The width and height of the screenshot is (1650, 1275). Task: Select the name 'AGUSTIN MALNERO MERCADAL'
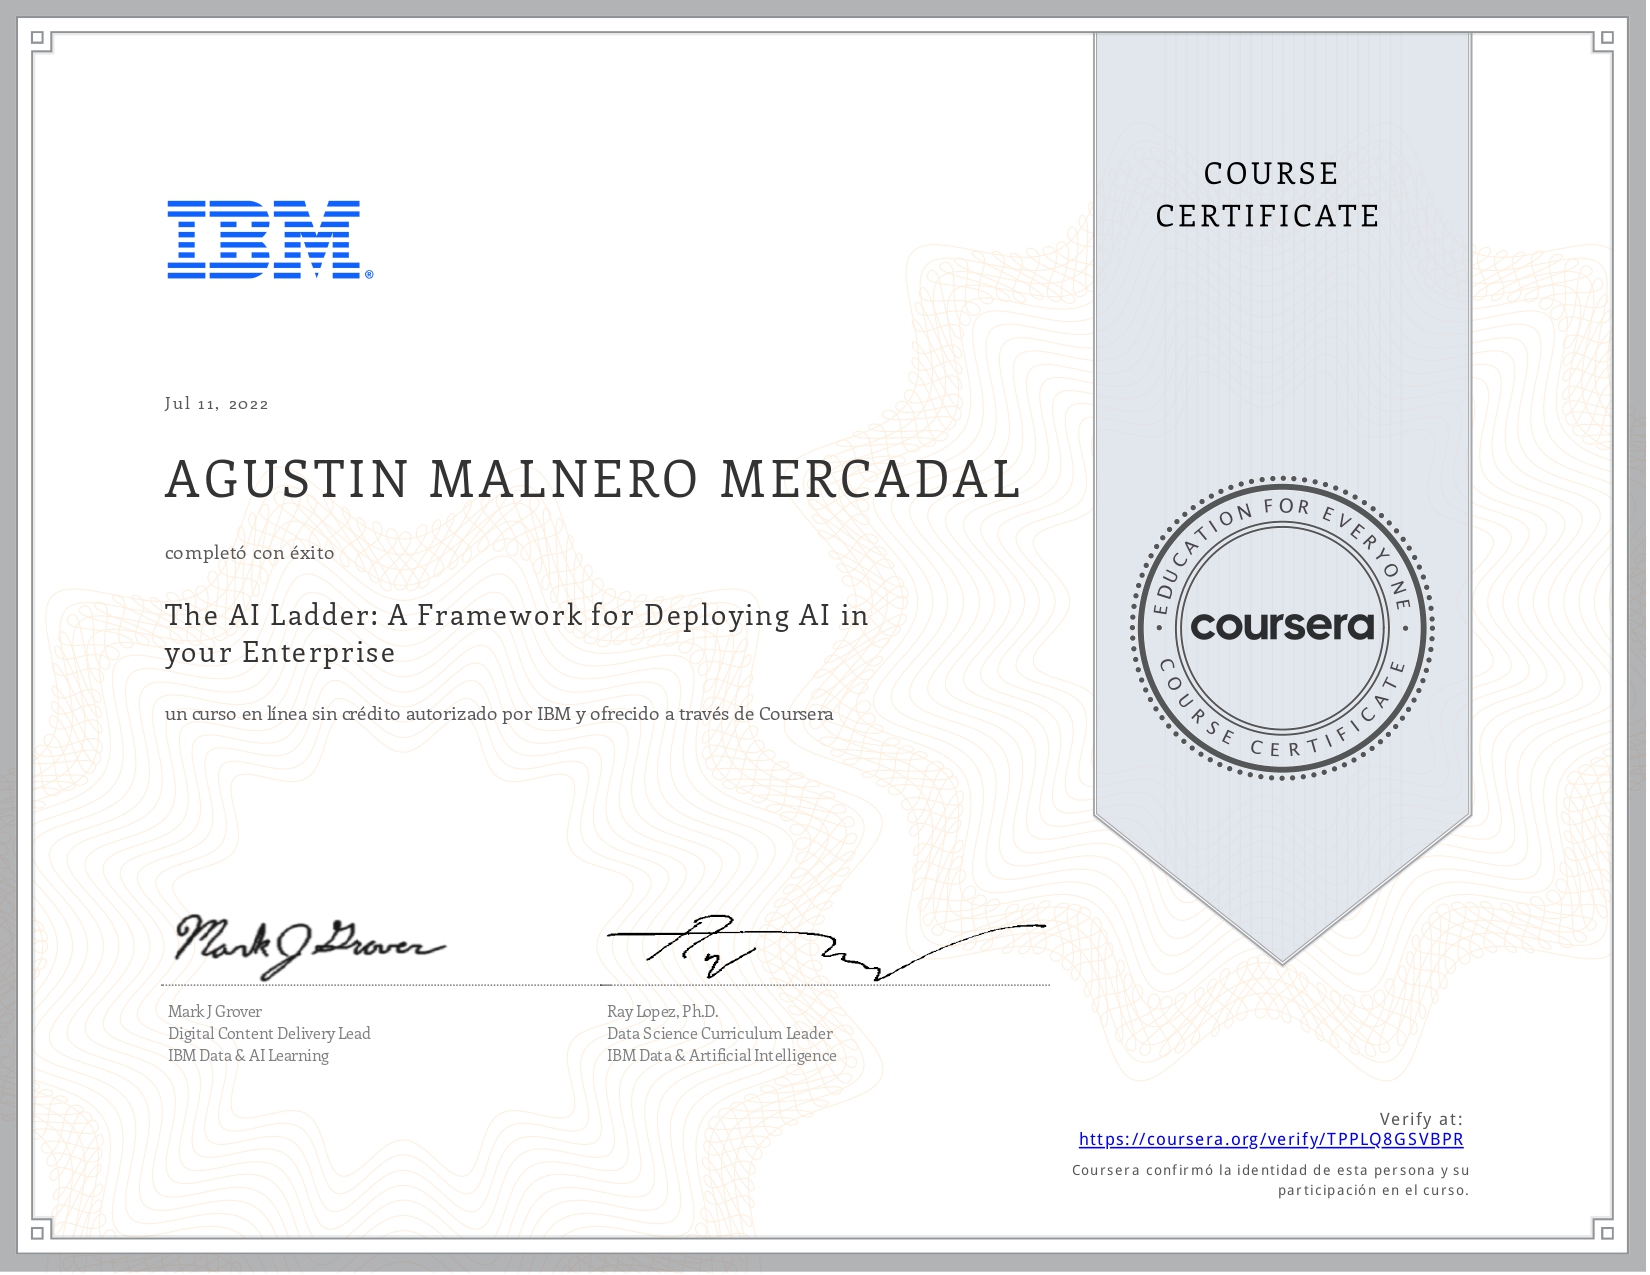tap(593, 479)
